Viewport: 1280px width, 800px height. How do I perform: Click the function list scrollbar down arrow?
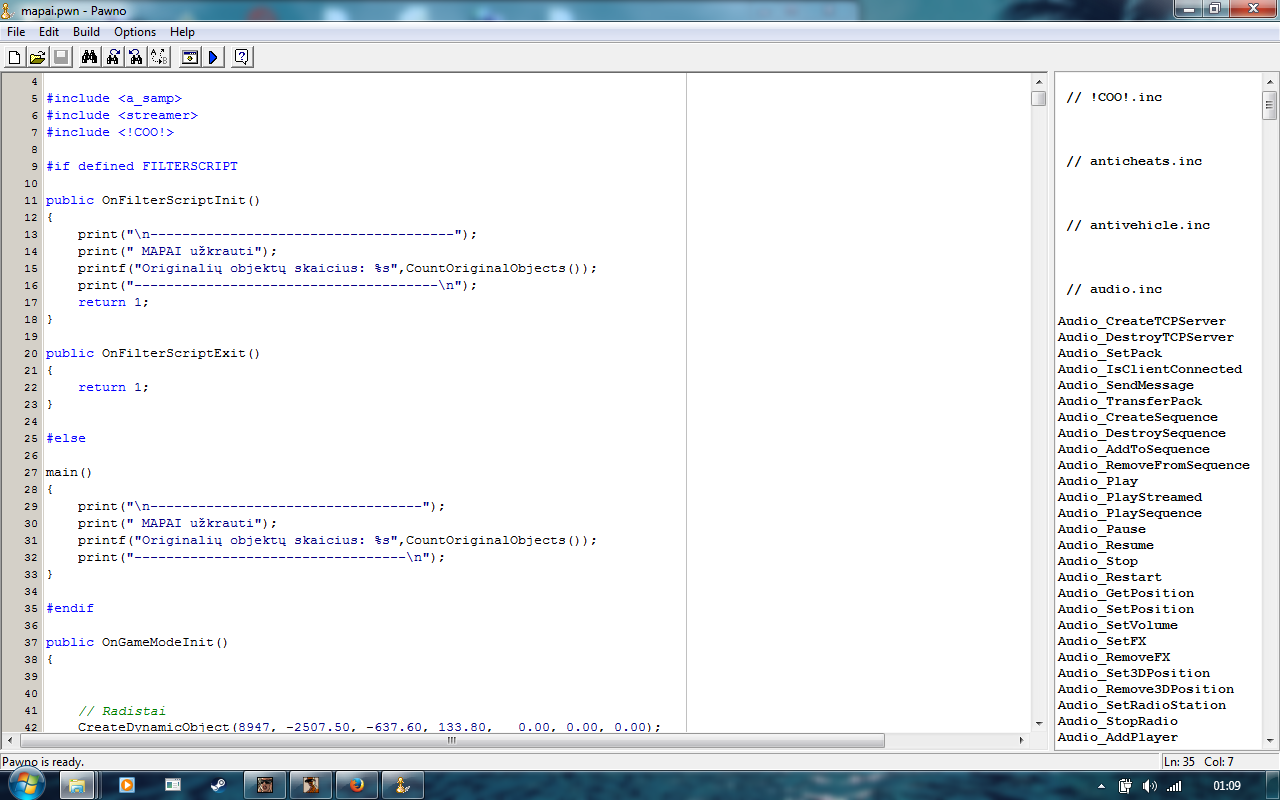[x=1270, y=740]
